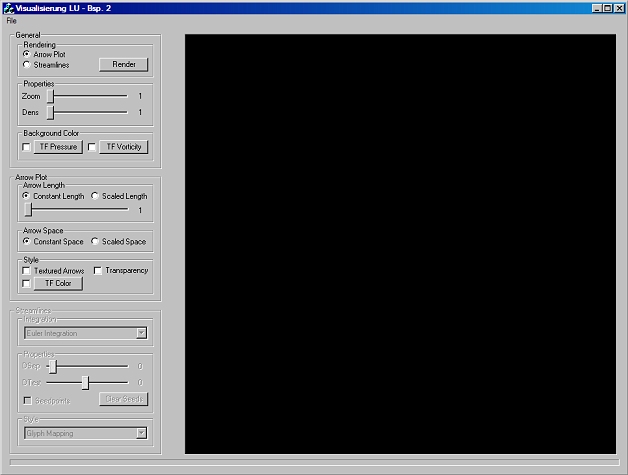This screenshot has width=628, height=475.
Task: Open the File menu
Action: 12,21
